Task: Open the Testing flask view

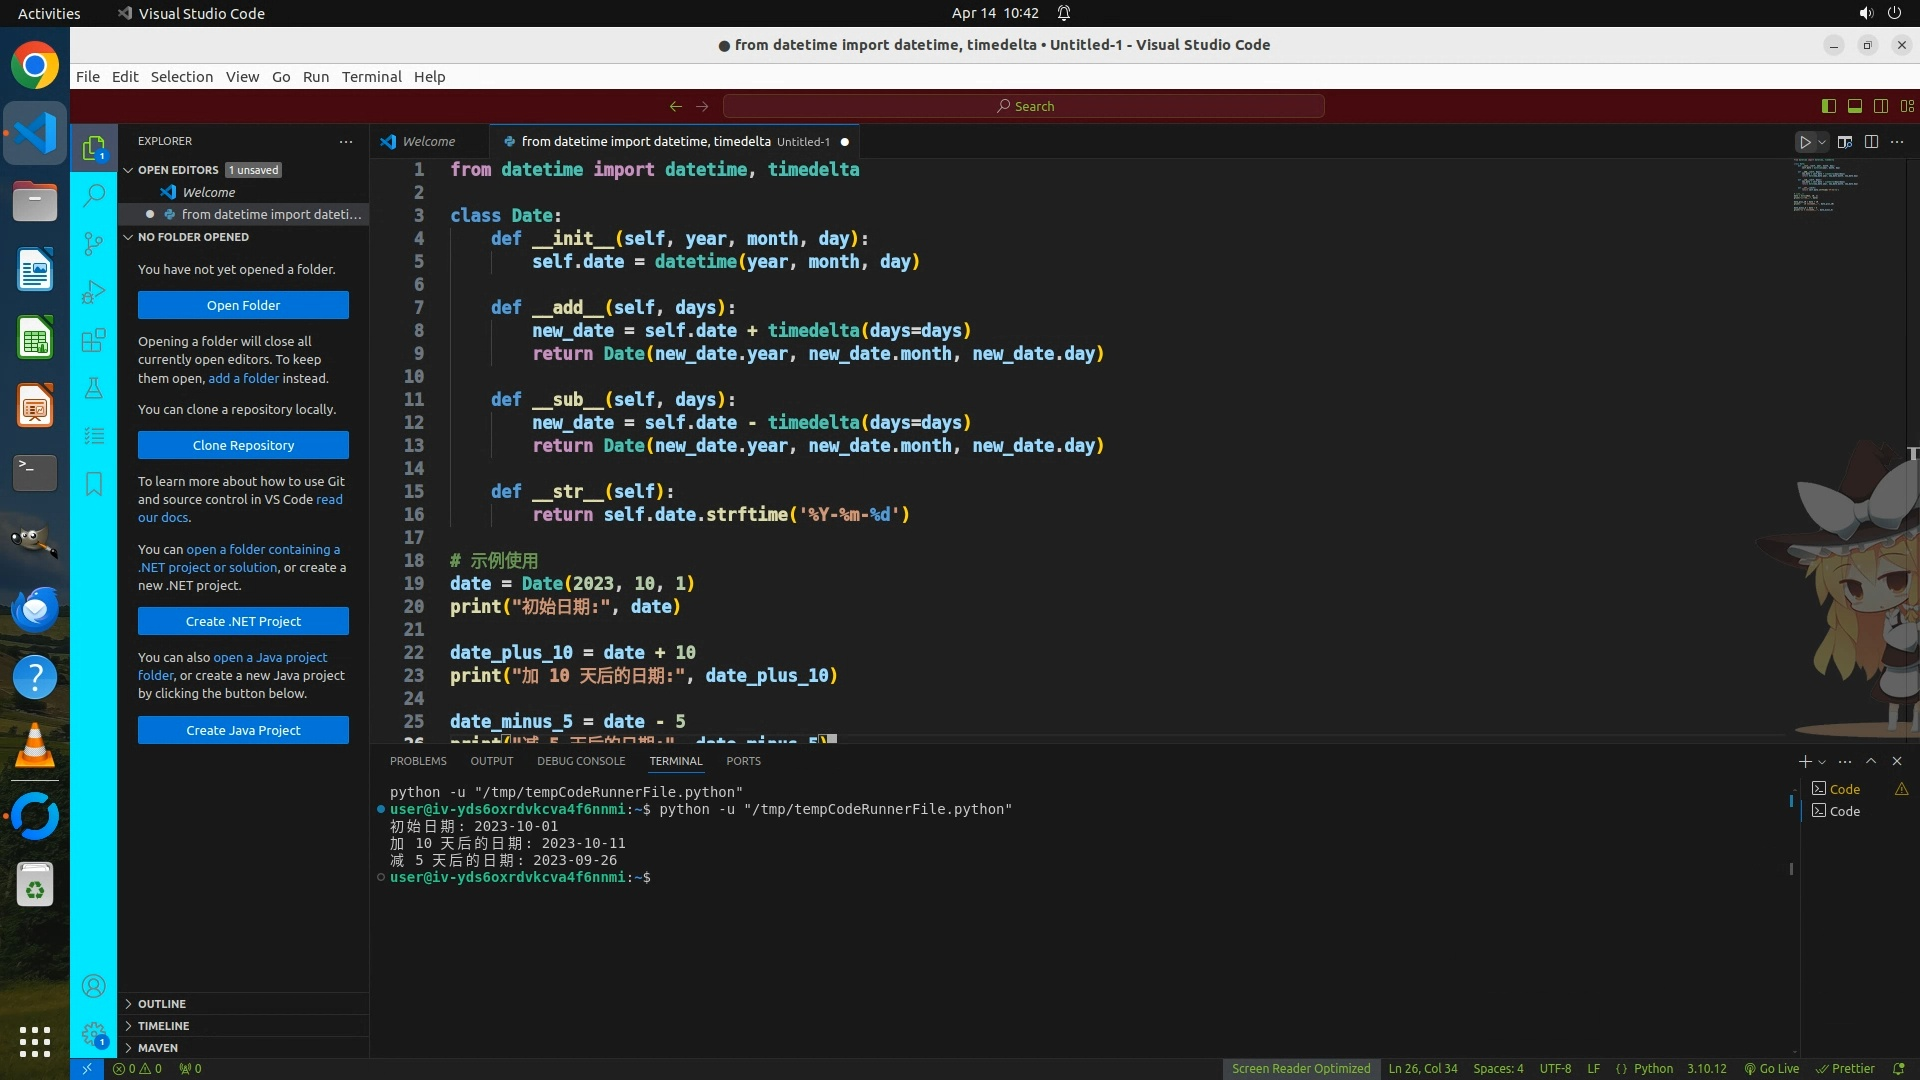Action: point(93,388)
